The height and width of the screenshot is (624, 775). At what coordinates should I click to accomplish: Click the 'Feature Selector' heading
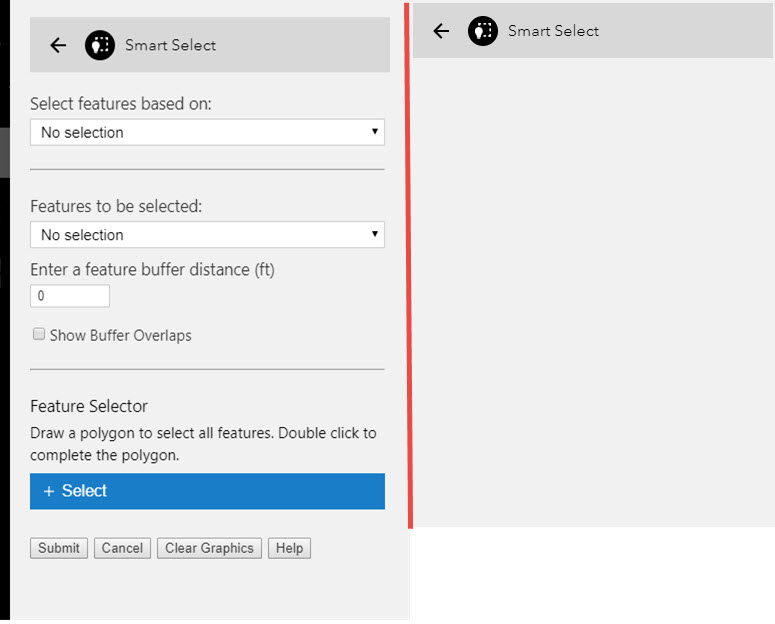(89, 406)
